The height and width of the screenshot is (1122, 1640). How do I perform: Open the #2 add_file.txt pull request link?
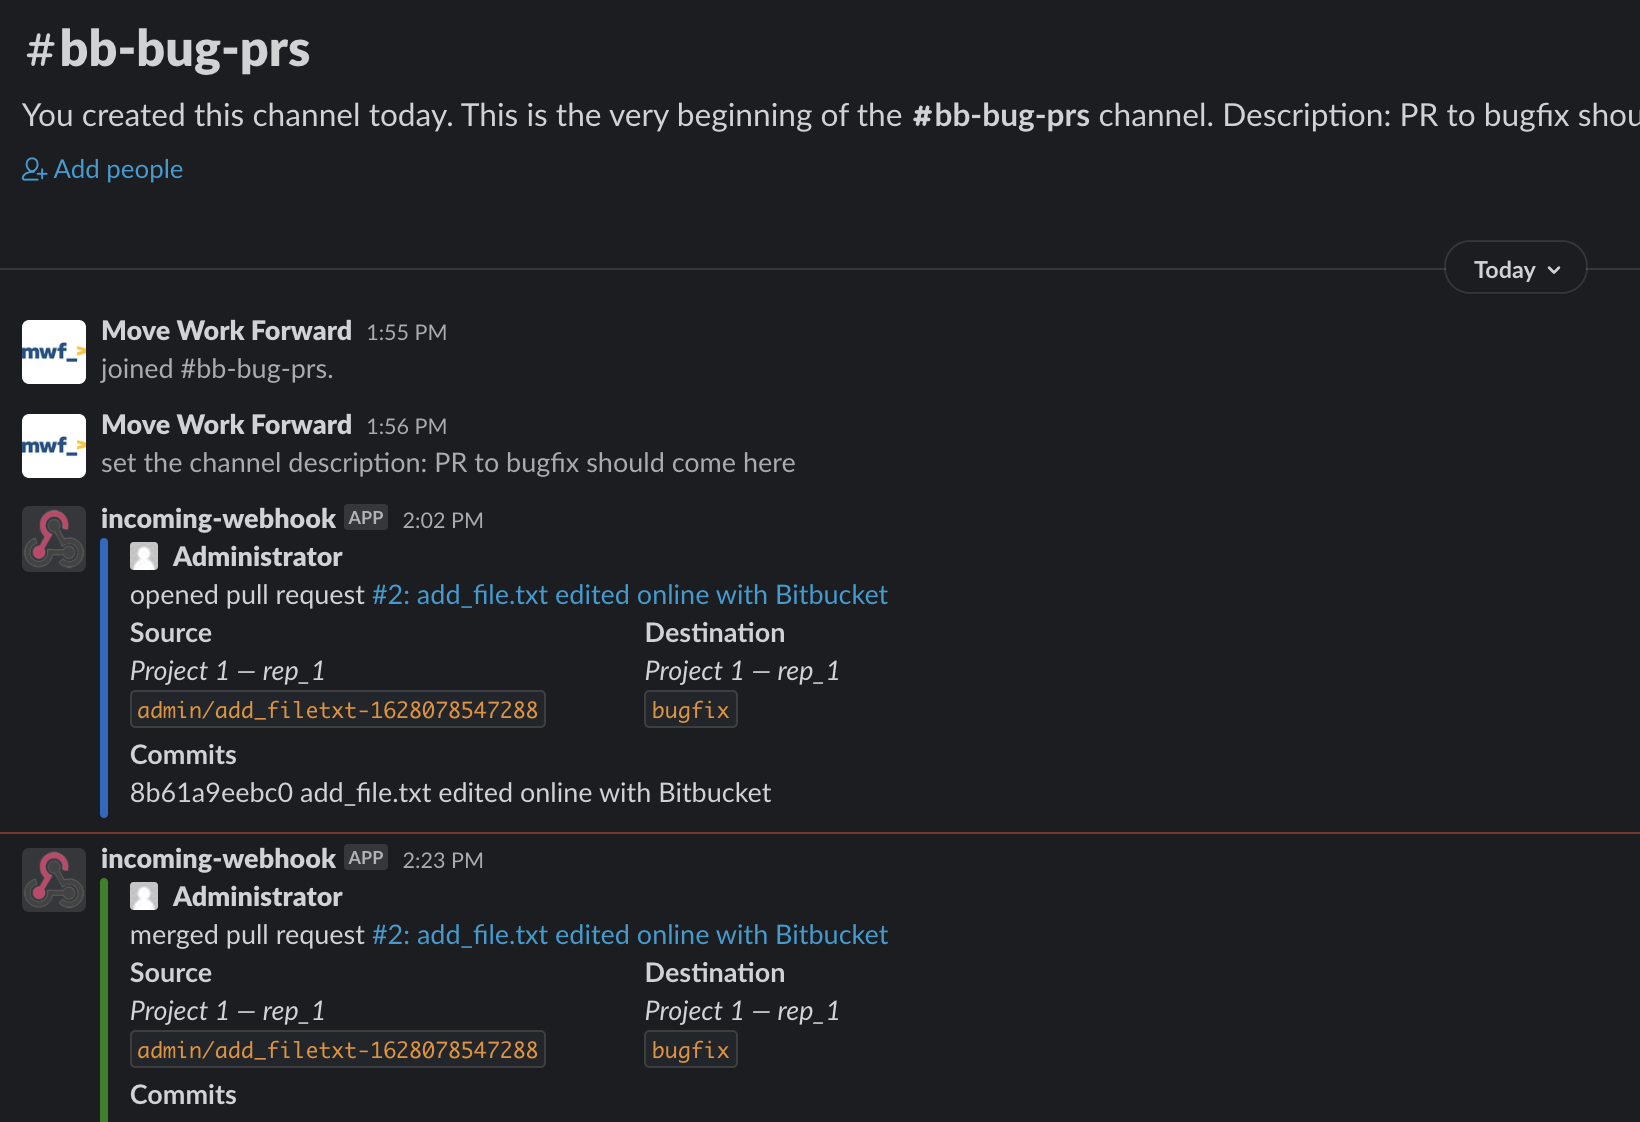tap(628, 594)
